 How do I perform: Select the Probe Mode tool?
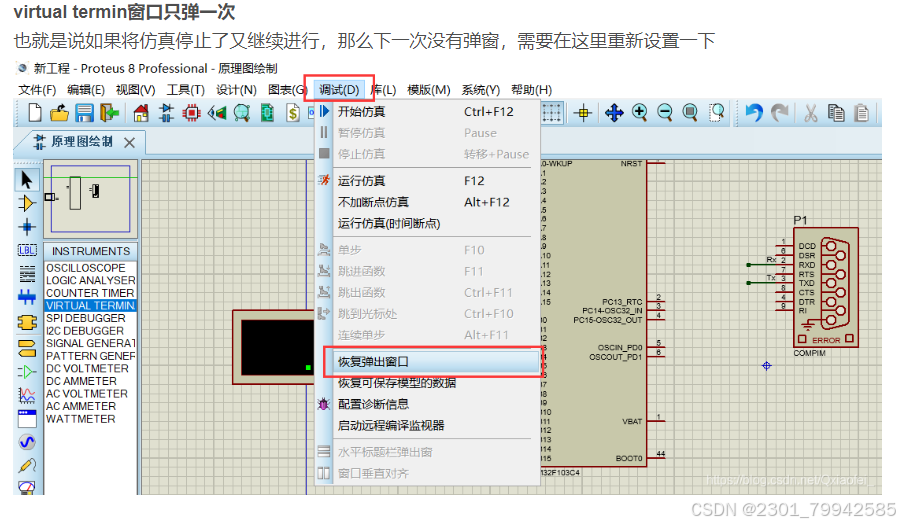point(26,465)
